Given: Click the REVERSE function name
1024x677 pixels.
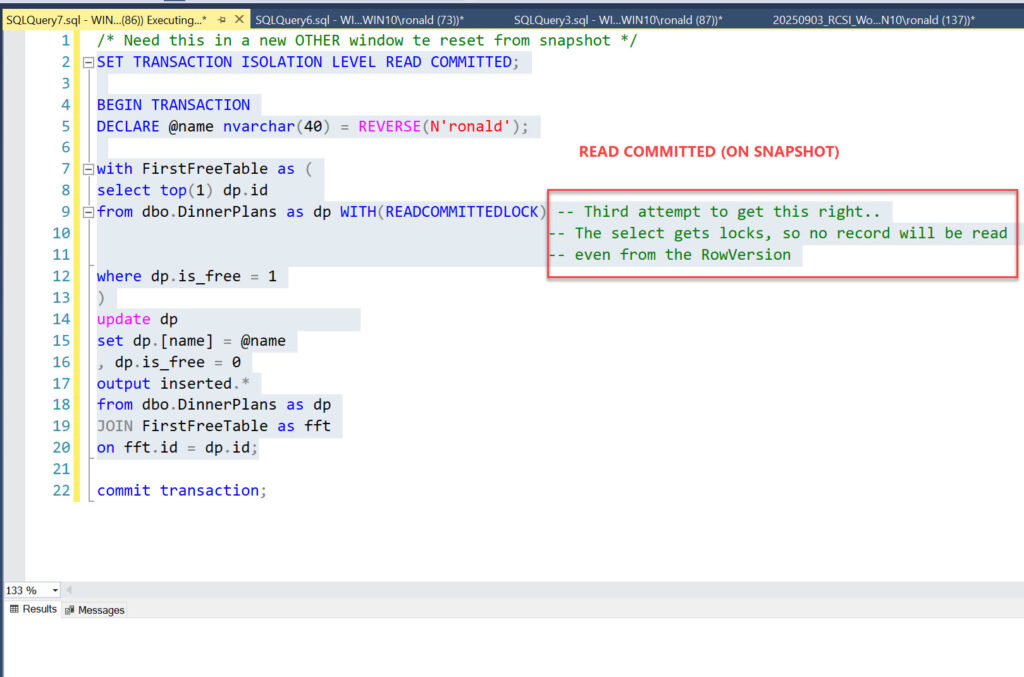Looking at the screenshot, I should (390, 126).
